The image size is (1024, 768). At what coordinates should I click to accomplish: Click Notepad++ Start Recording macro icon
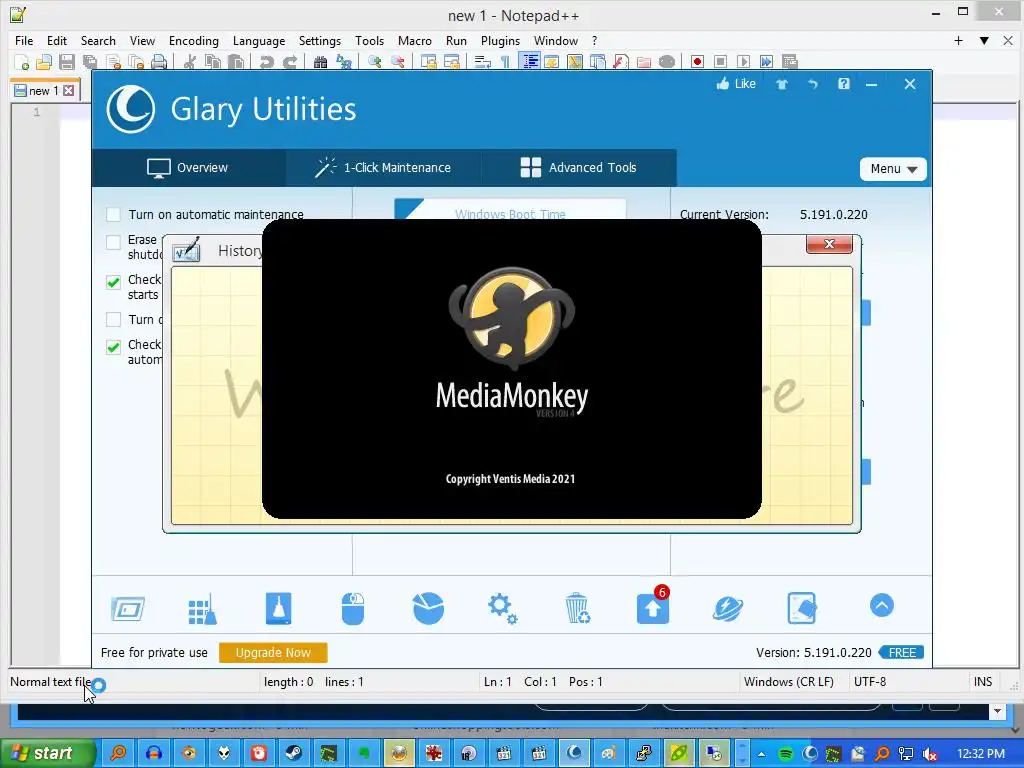click(x=697, y=62)
